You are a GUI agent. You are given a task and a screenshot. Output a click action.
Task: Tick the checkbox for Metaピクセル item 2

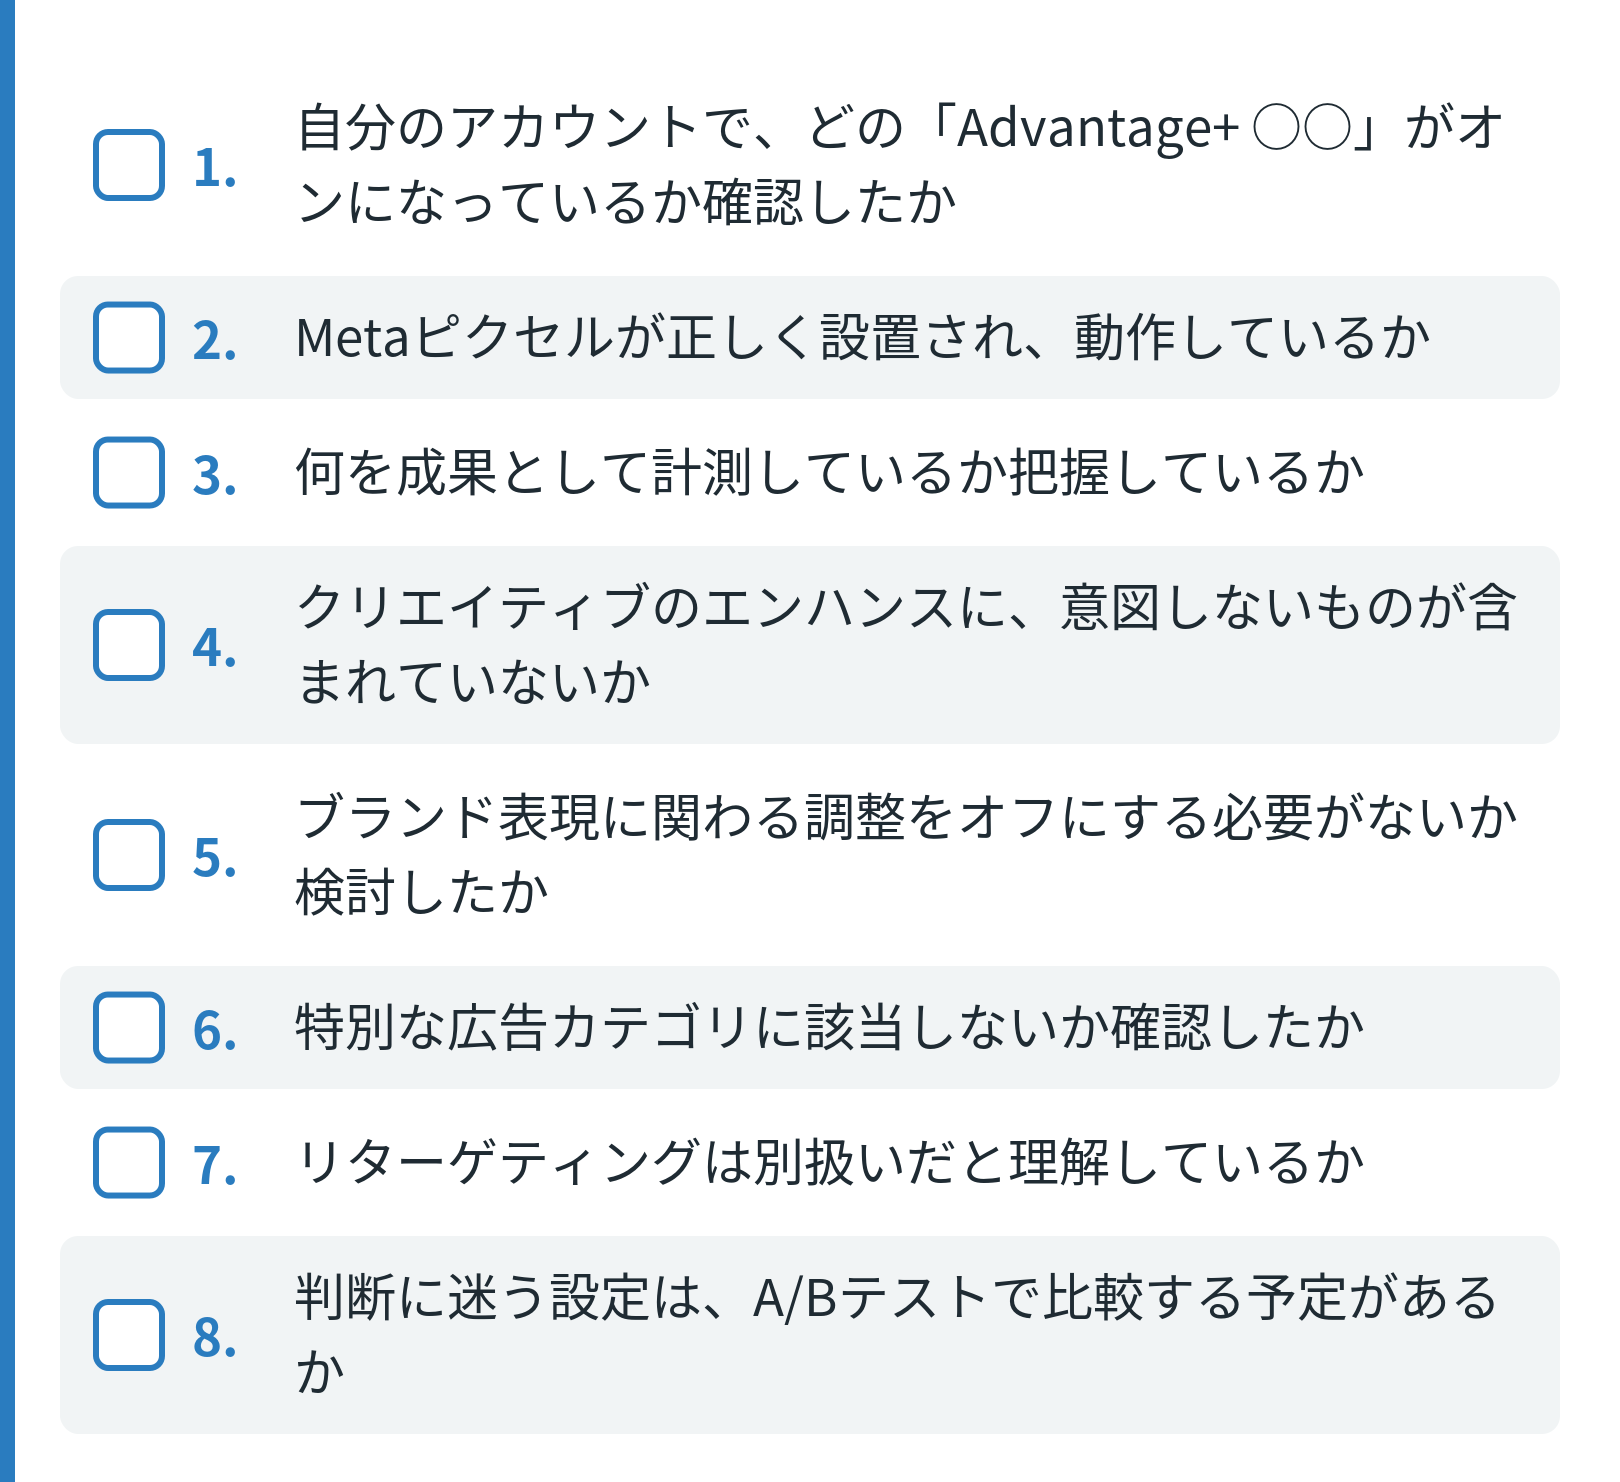click(129, 337)
